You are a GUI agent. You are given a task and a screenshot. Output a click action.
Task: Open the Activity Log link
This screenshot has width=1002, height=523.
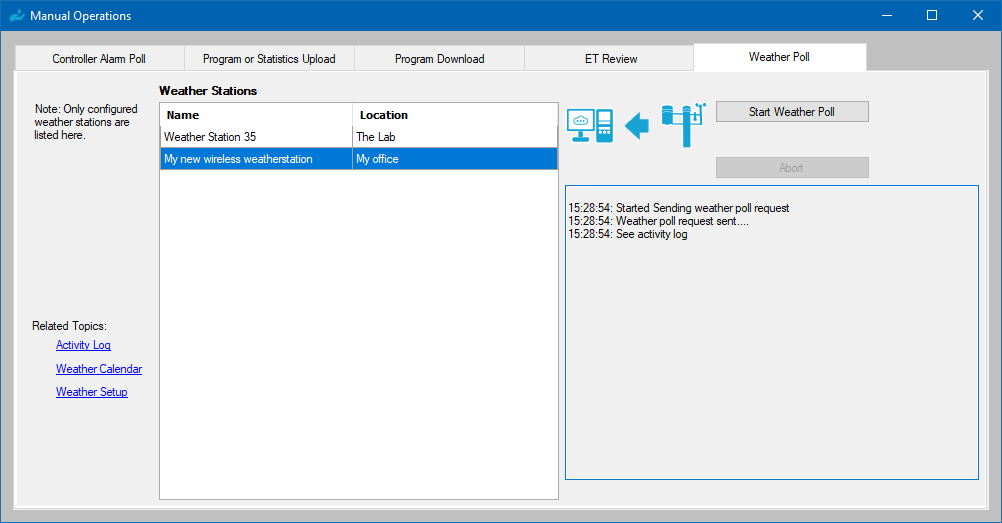pos(83,345)
